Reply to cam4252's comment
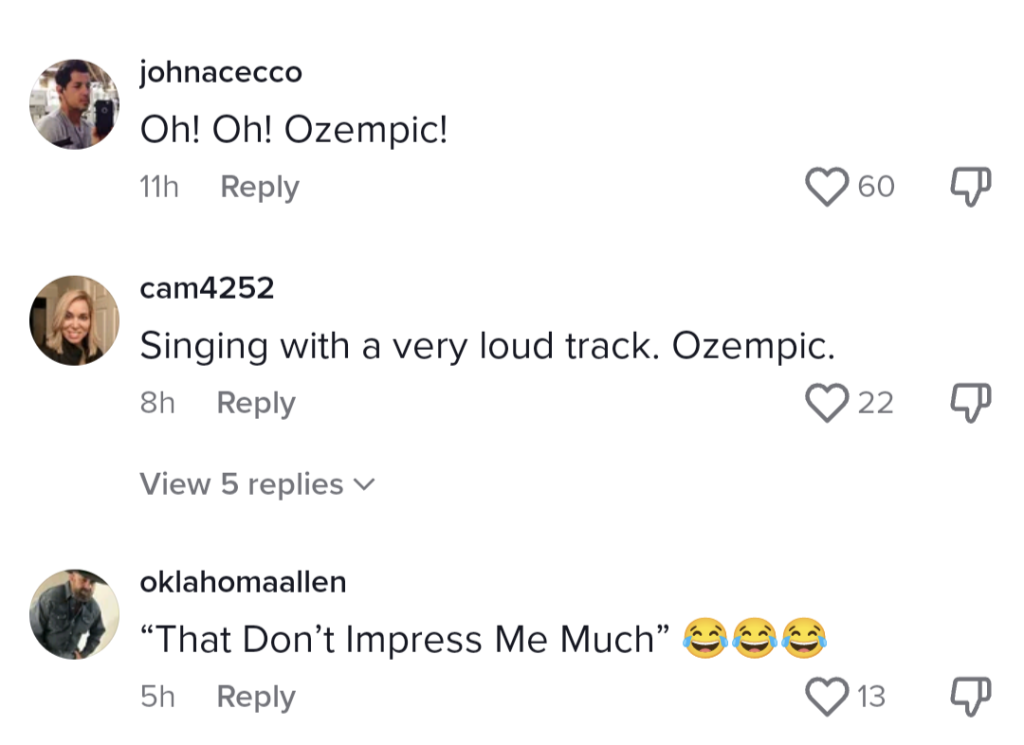 (x=256, y=403)
